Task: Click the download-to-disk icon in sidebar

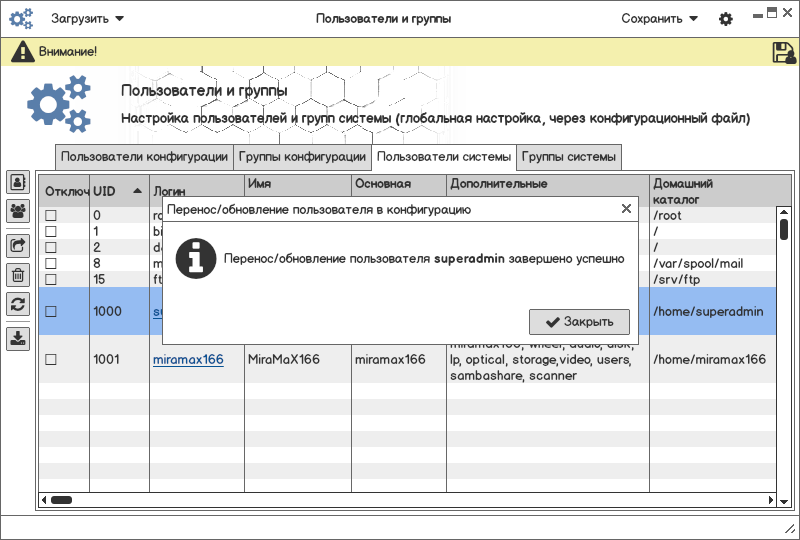Action: coord(18,338)
